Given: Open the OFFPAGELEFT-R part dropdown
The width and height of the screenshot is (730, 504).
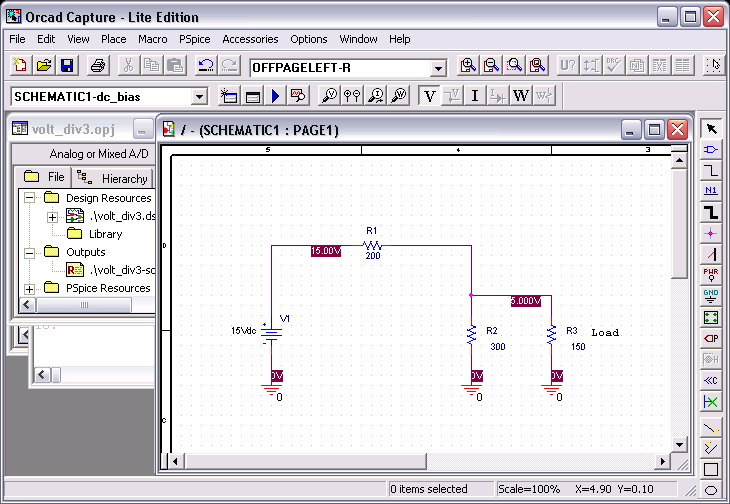Looking at the screenshot, I should [x=438, y=69].
